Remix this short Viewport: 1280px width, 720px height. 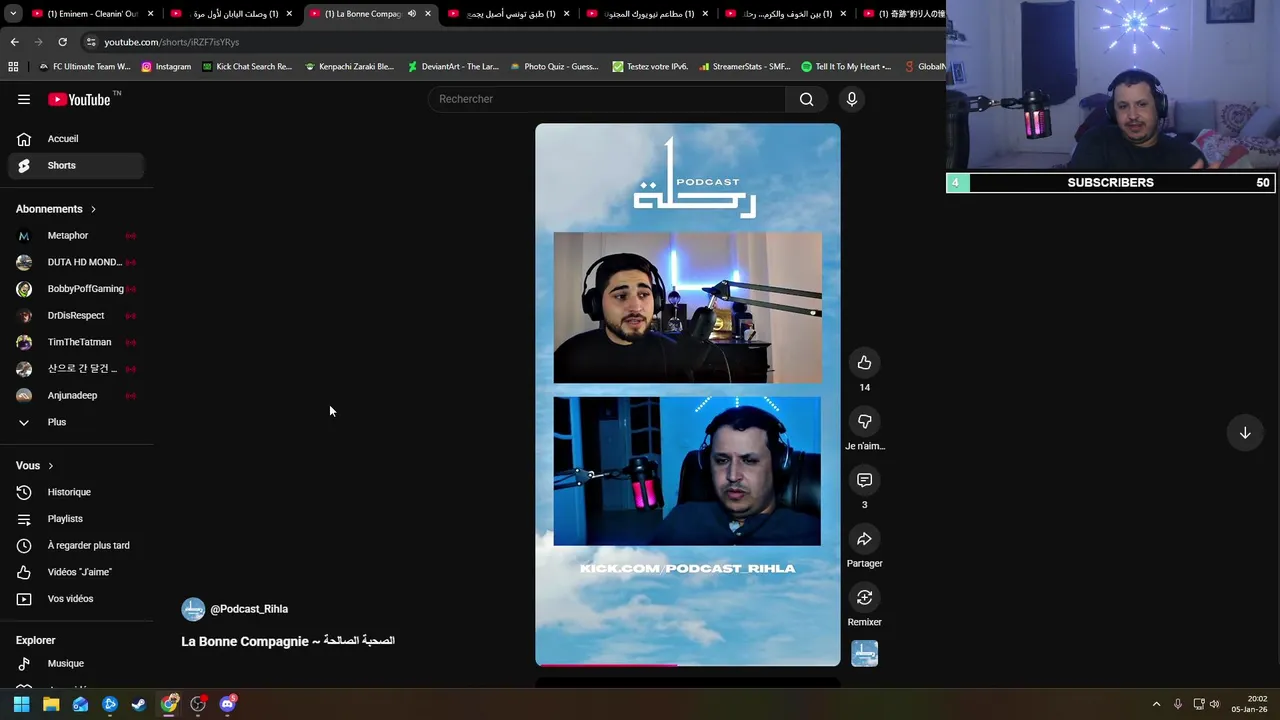tap(864, 597)
